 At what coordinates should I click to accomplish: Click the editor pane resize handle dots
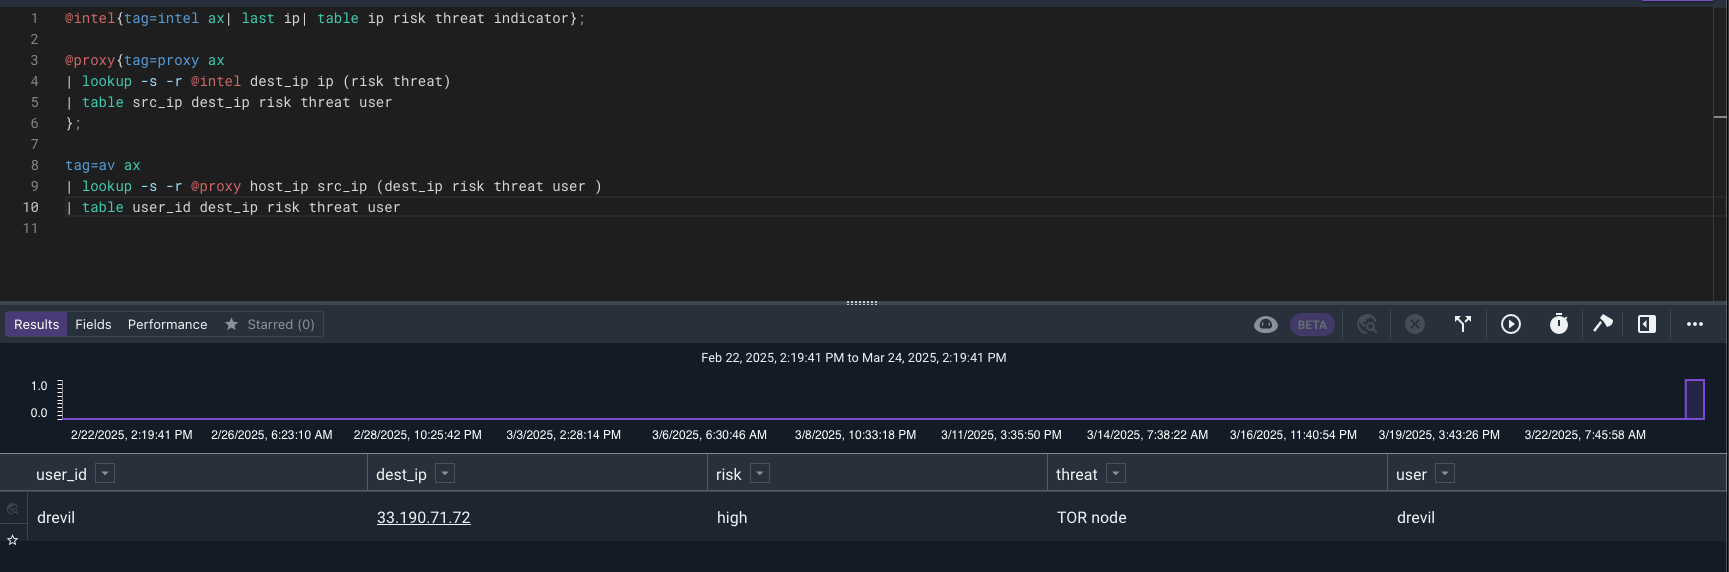coord(862,302)
